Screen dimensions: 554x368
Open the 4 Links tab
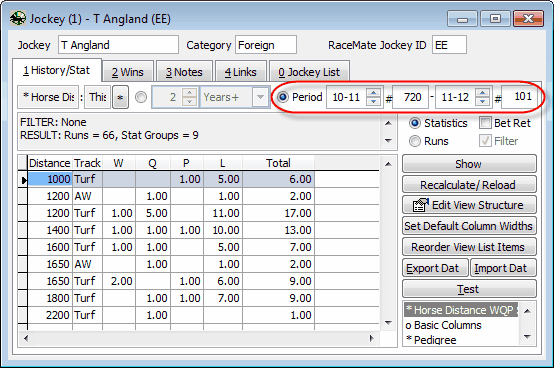pos(241,72)
